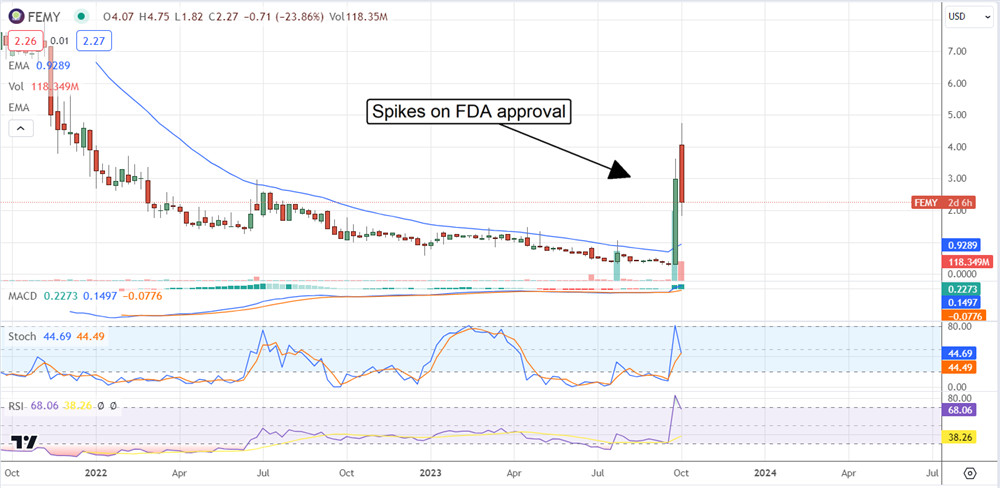Image resolution: width=1000 pixels, height=488 pixels.
Task: Click the blue 2.27 buy price box
Action: [94, 43]
